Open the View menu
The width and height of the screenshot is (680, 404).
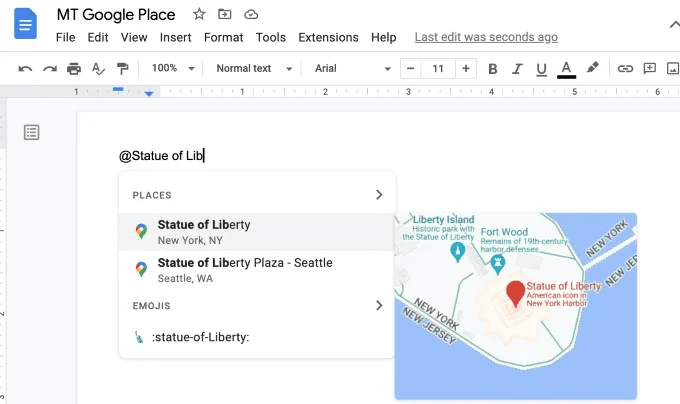[134, 38]
